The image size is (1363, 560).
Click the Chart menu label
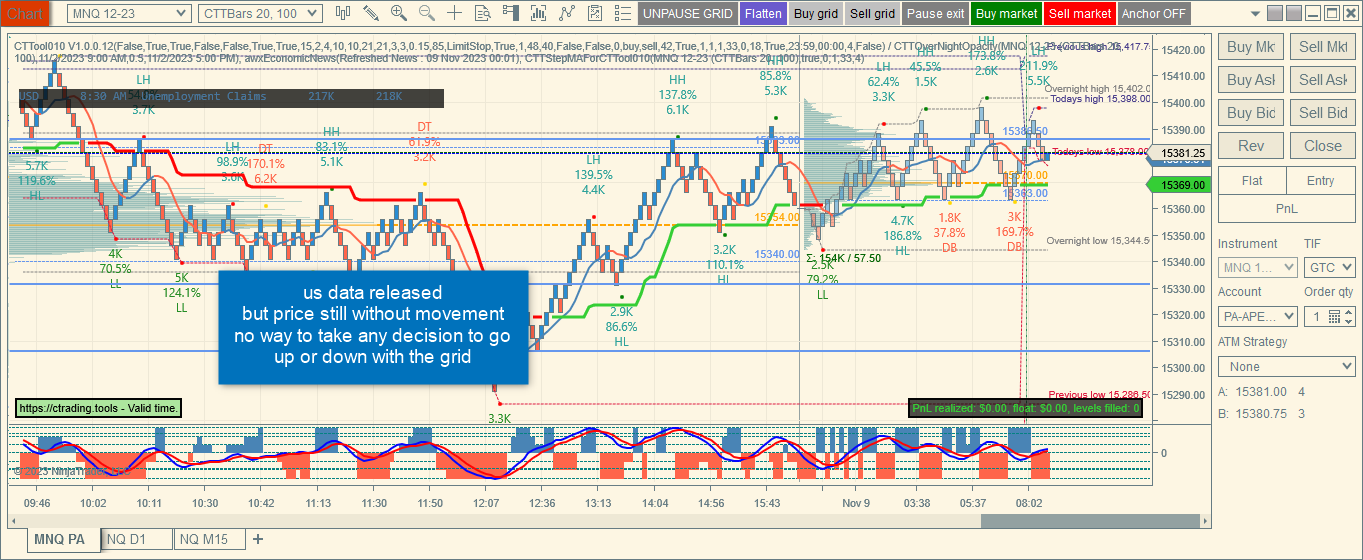24,14
